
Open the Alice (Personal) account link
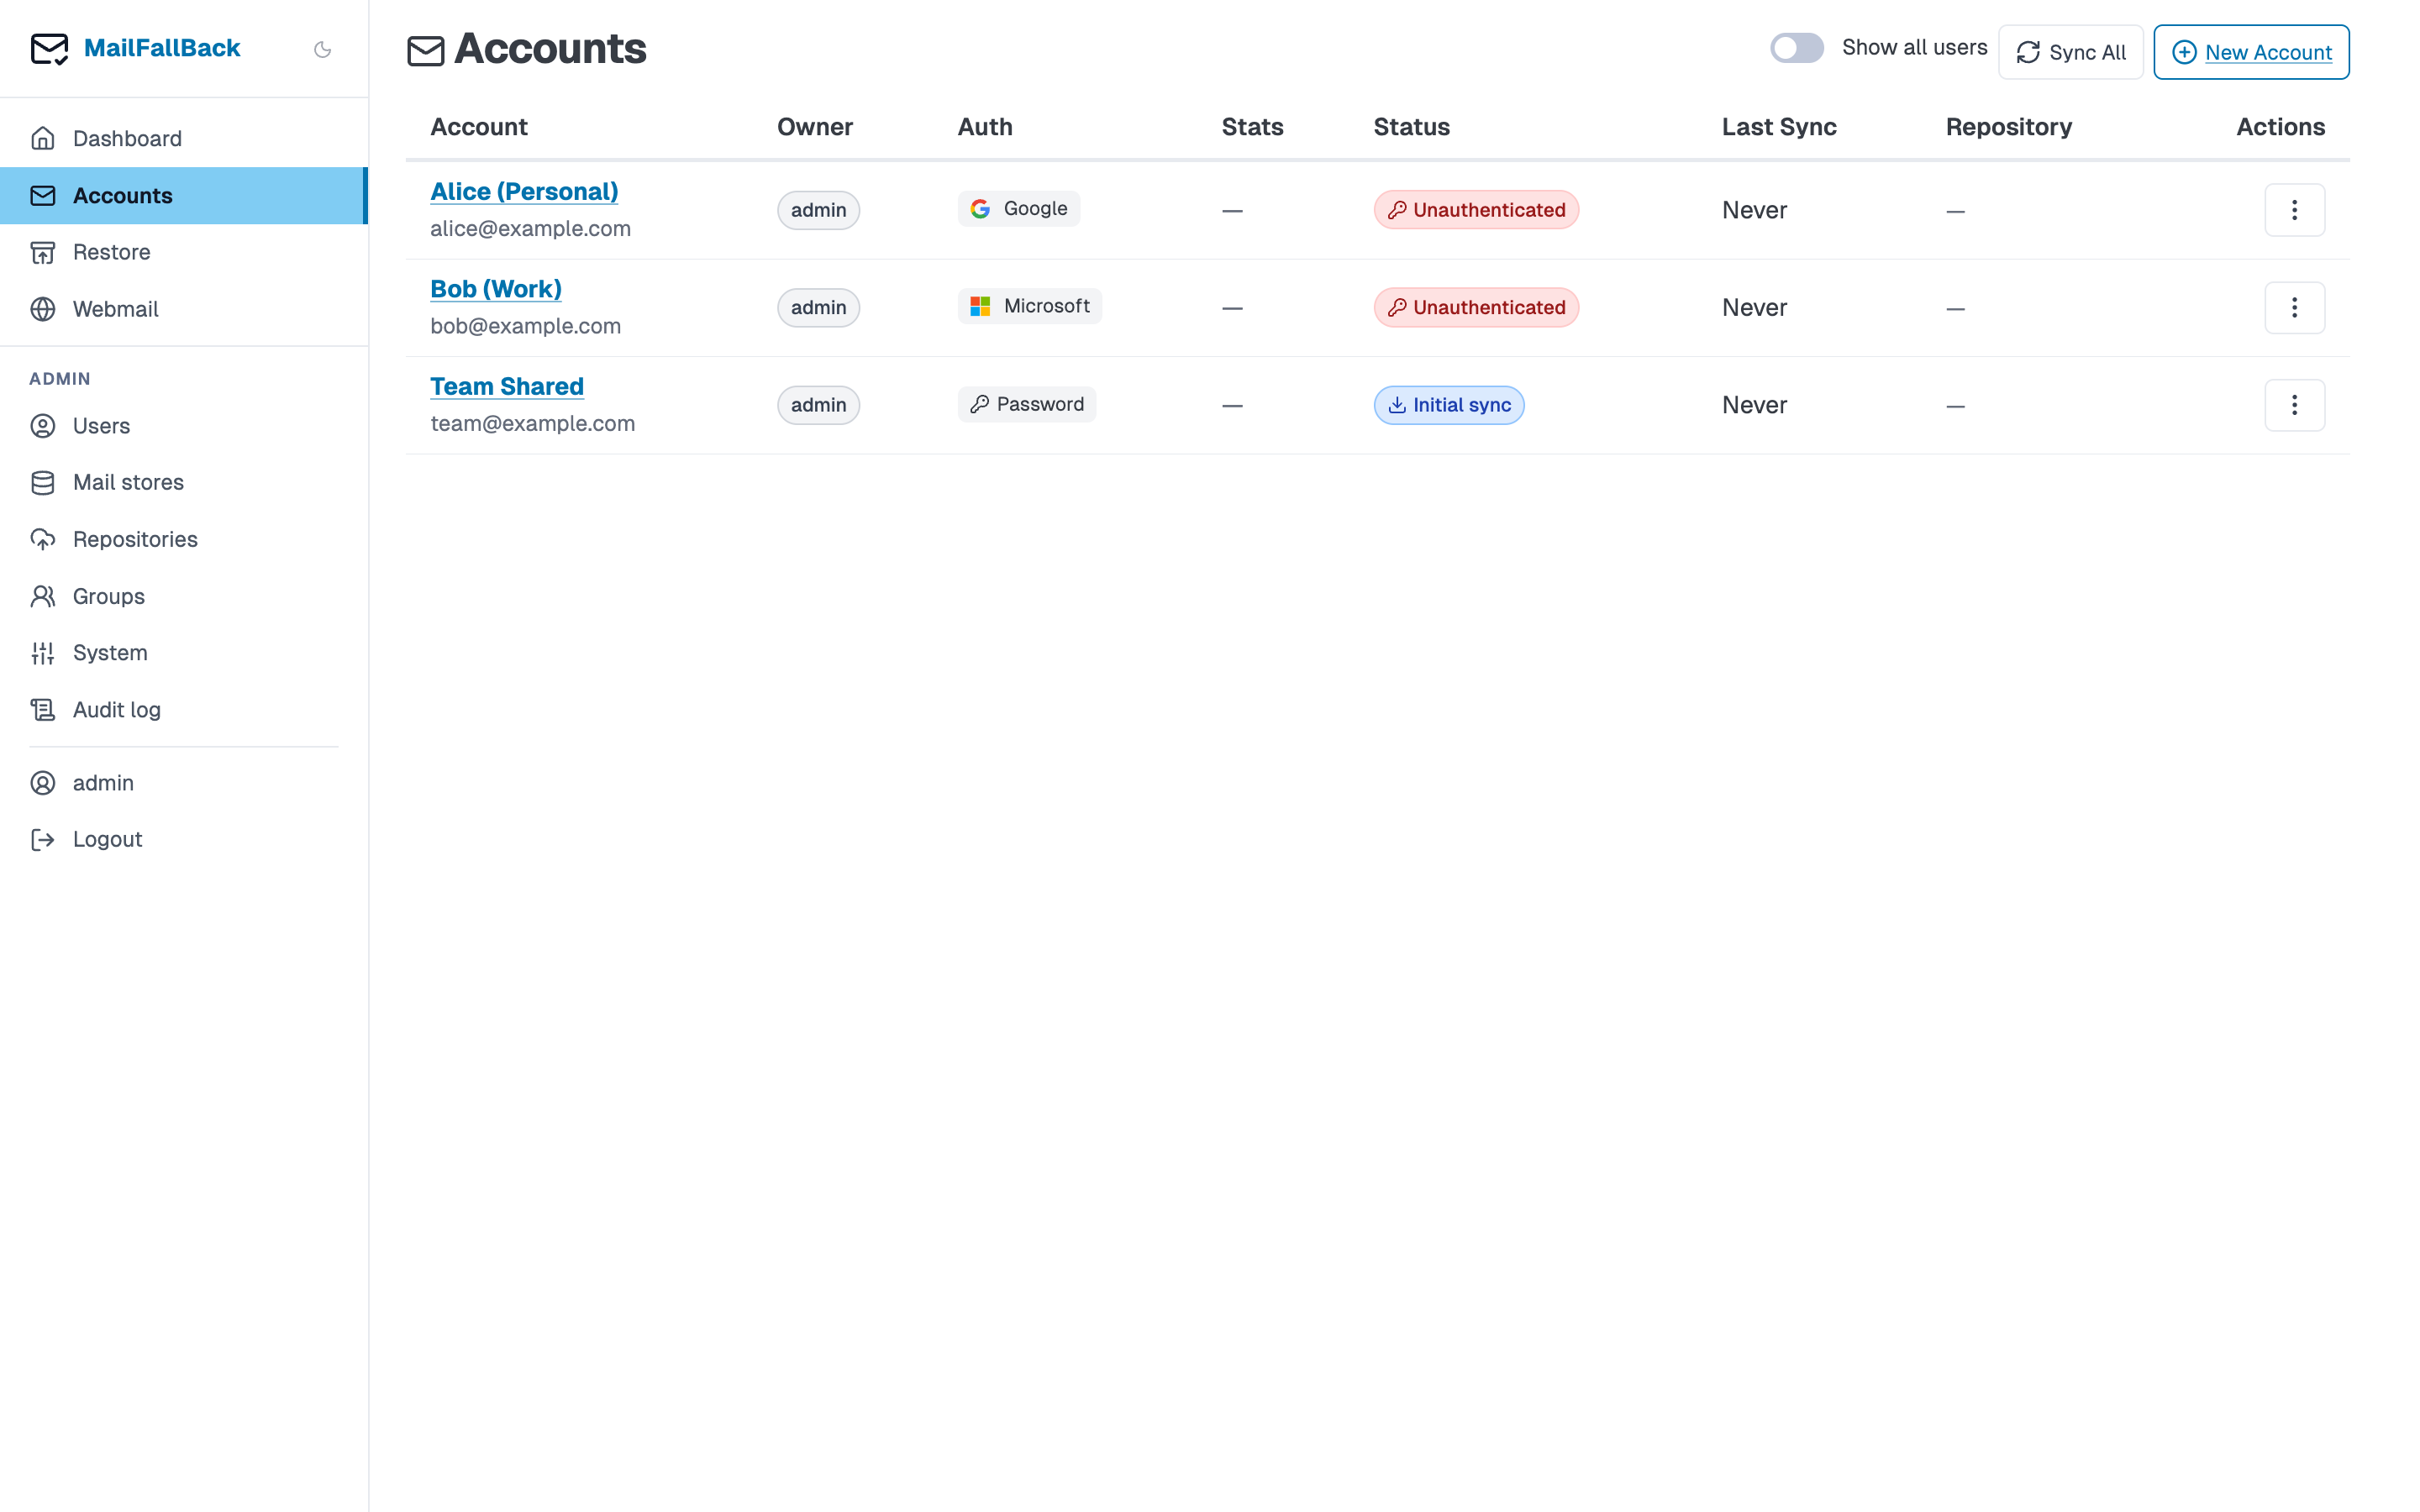pyautogui.click(x=524, y=191)
